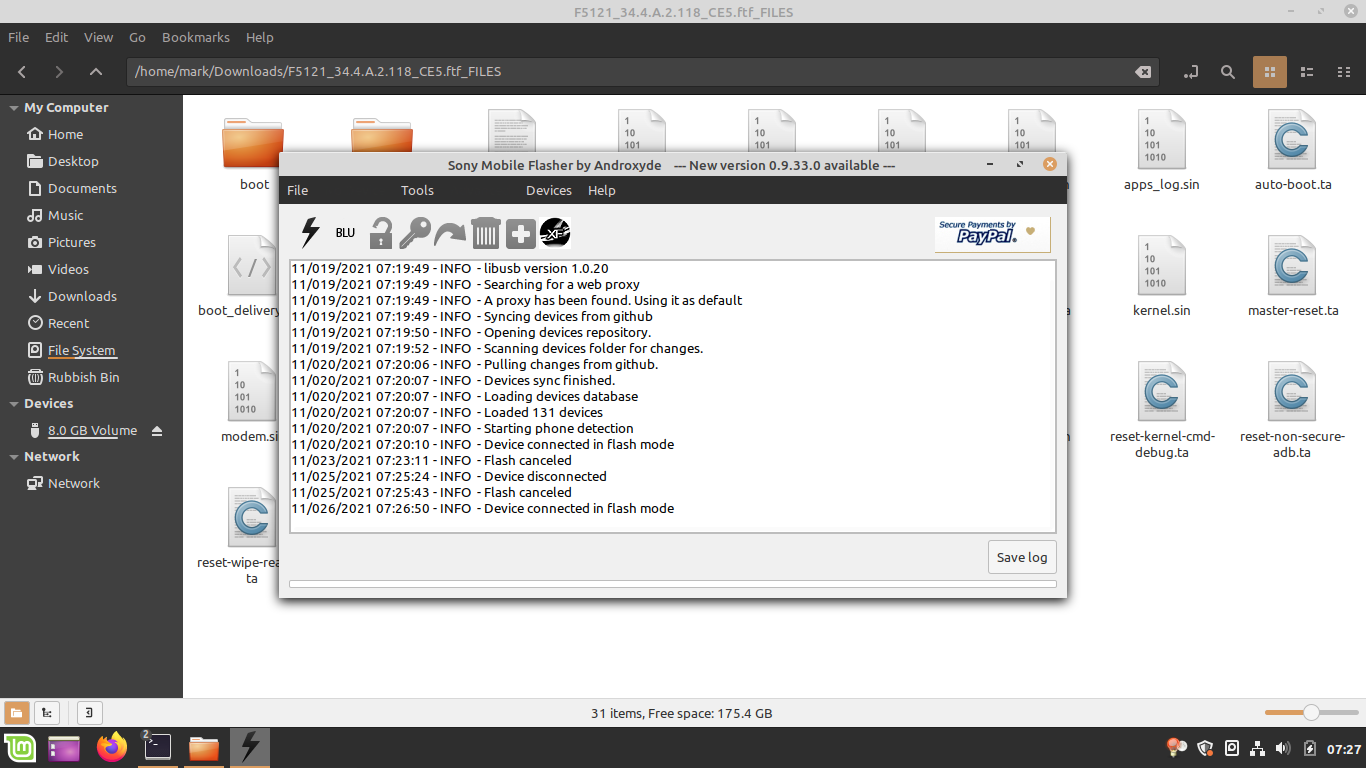Image resolution: width=1366 pixels, height=768 pixels.
Task: Go up to the parent folder
Action: click(95, 72)
